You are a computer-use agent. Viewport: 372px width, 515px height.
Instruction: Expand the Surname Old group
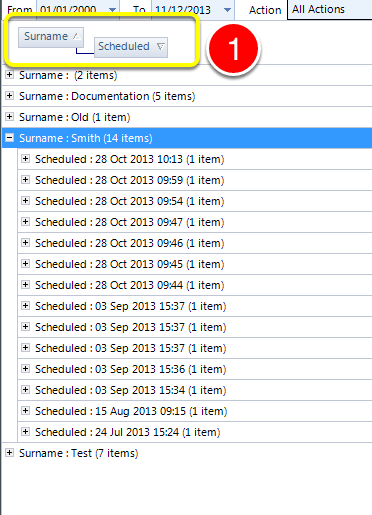(x=9, y=117)
